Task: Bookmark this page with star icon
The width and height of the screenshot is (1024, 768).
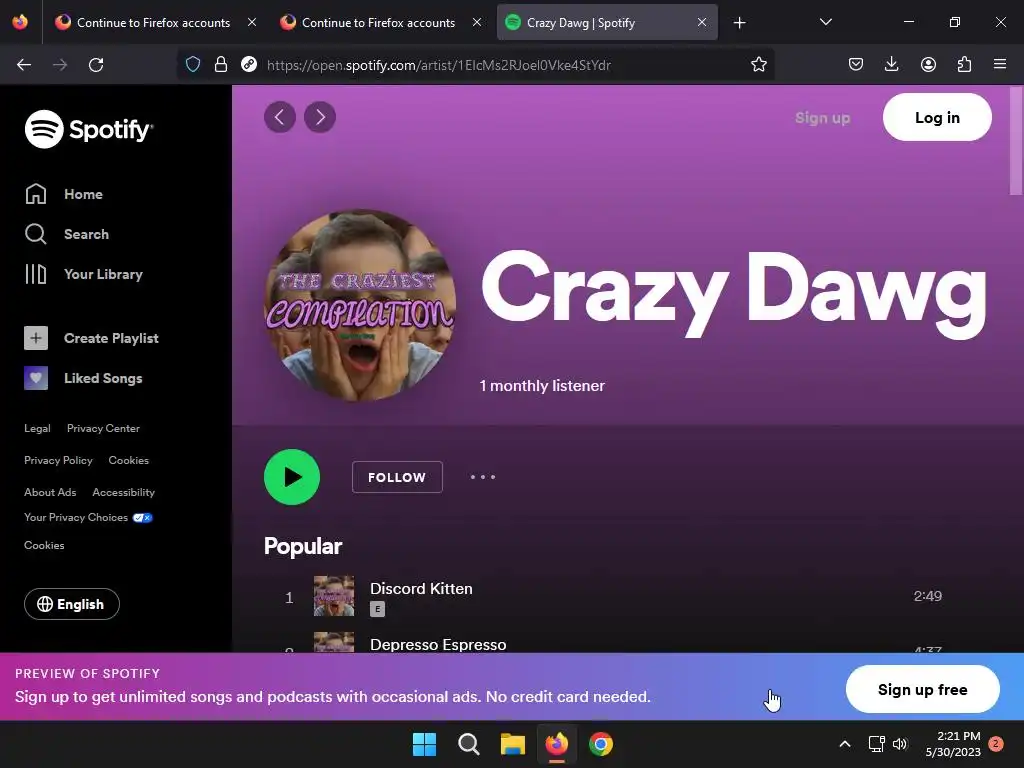Action: (x=758, y=65)
